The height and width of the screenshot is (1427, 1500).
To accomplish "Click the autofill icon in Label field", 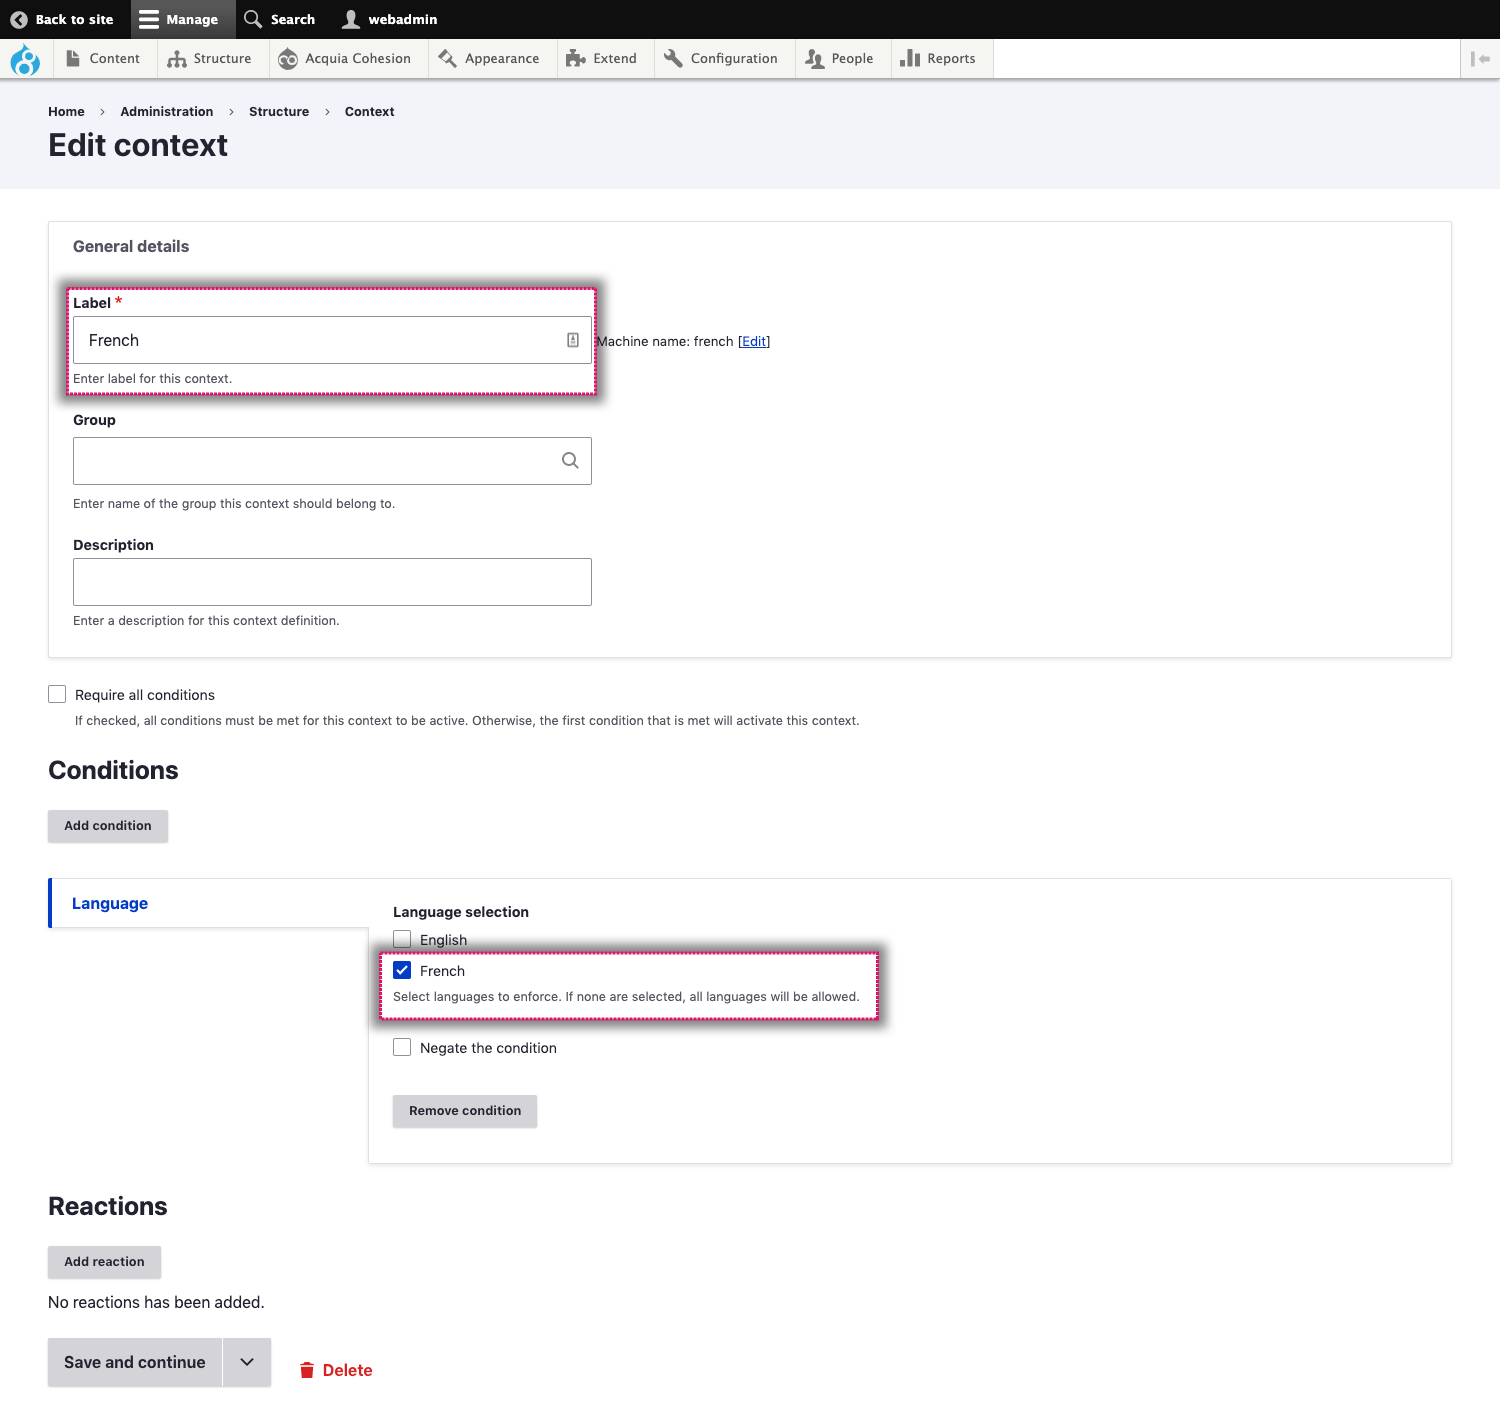I will tap(573, 340).
